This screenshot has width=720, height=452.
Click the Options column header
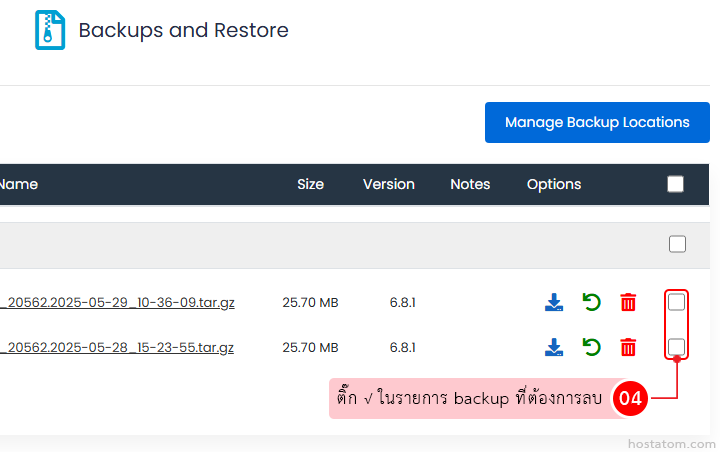point(554,184)
